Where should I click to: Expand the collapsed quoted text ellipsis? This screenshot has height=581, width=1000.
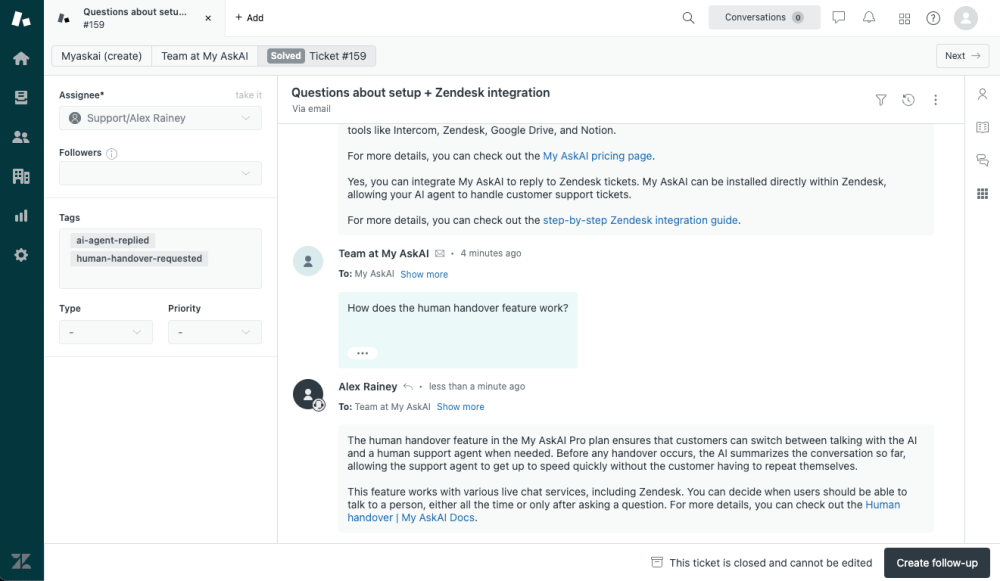[x=361, y=353]
